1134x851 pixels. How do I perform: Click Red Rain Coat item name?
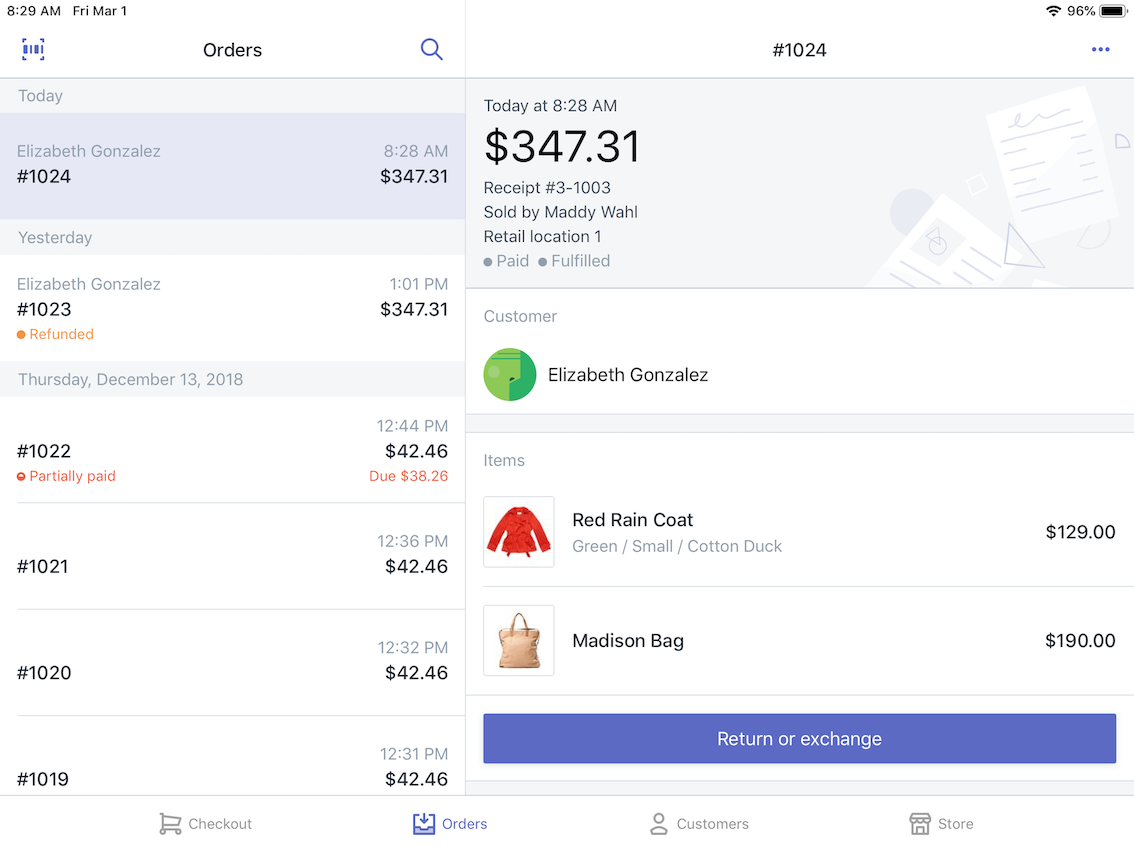(x=633, y=520)
